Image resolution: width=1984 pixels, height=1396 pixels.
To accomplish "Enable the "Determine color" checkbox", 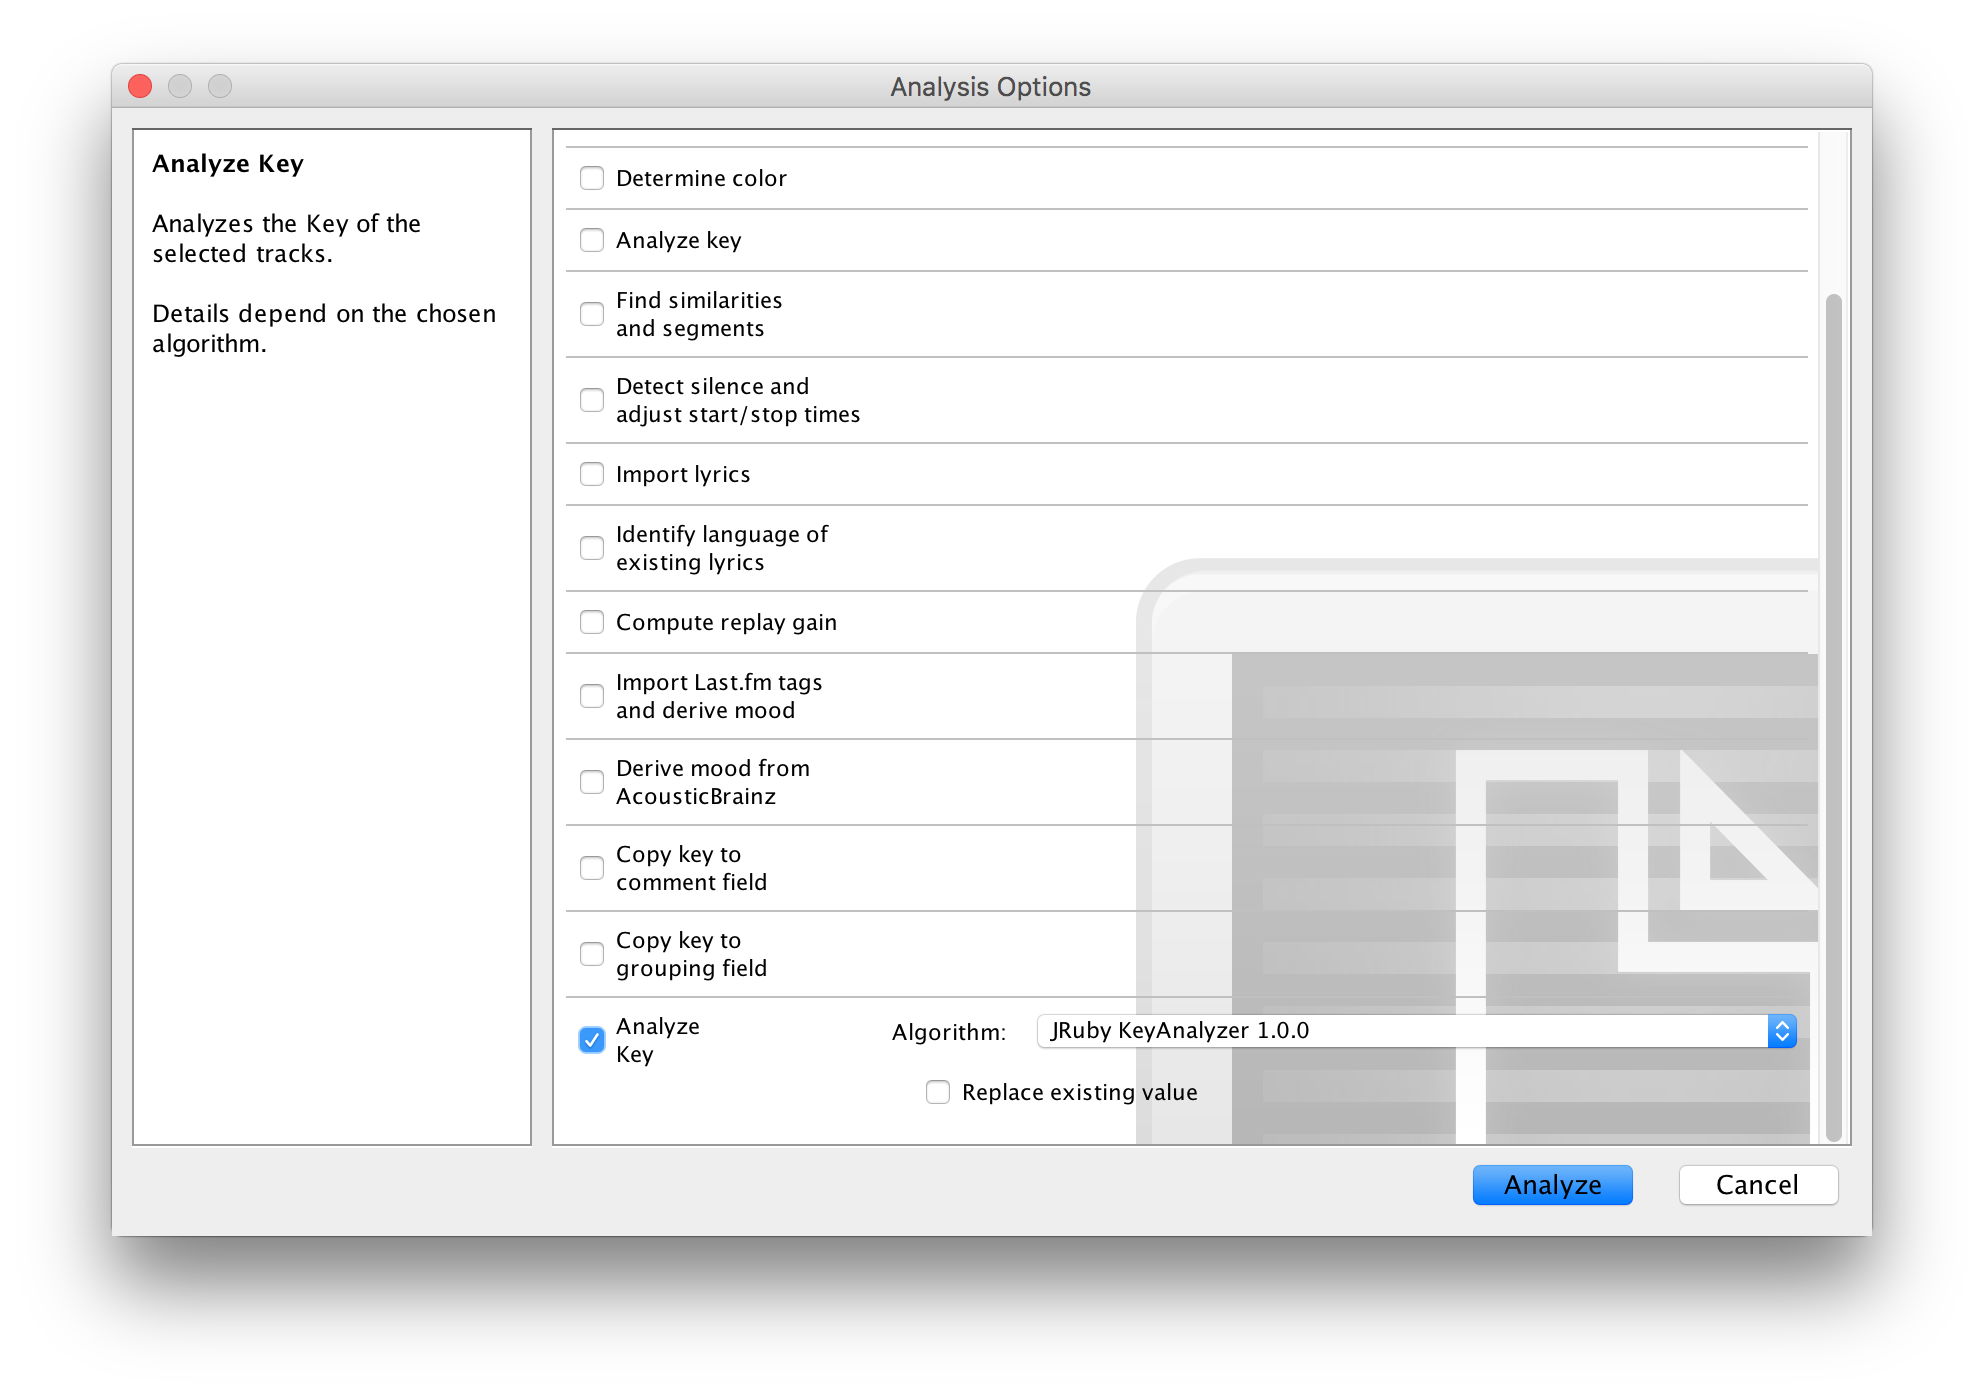I will [x=591, y=177].
